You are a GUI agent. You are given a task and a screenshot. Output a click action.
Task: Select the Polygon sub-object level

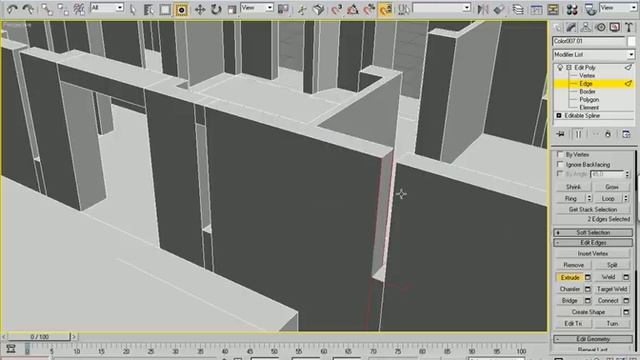[x=589, y=100]
